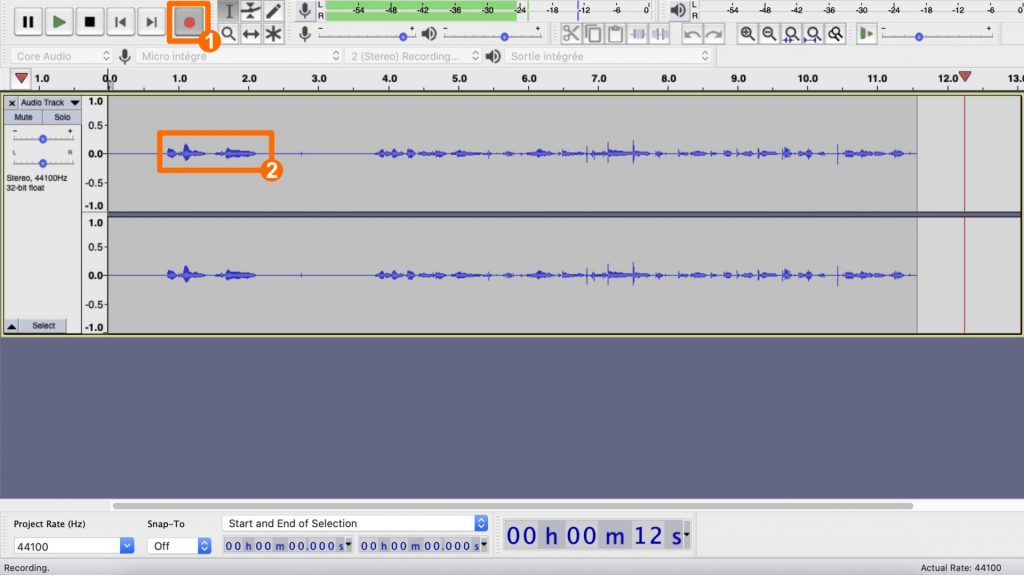Solo the Audio Track
Image resolution: width=1024 pixels, height=575 pixels.
(x=62, y=117)
